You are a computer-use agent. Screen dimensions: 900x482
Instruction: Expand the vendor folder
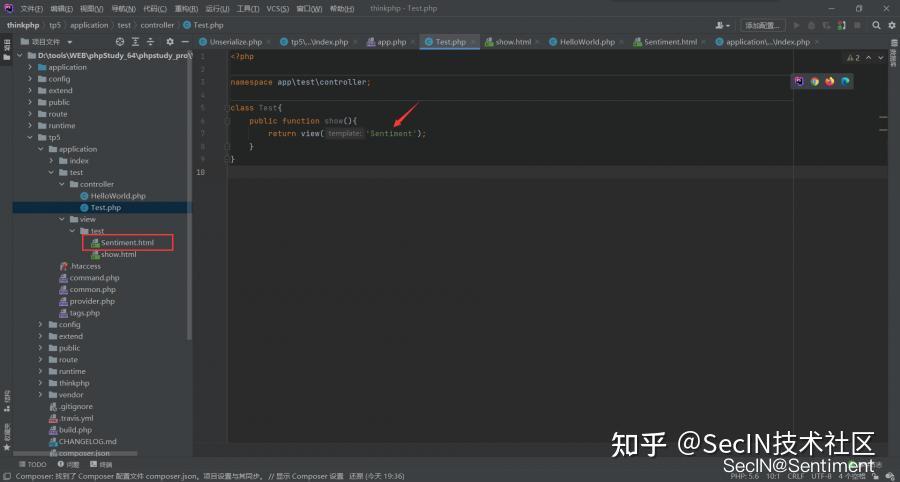[40, 395]
